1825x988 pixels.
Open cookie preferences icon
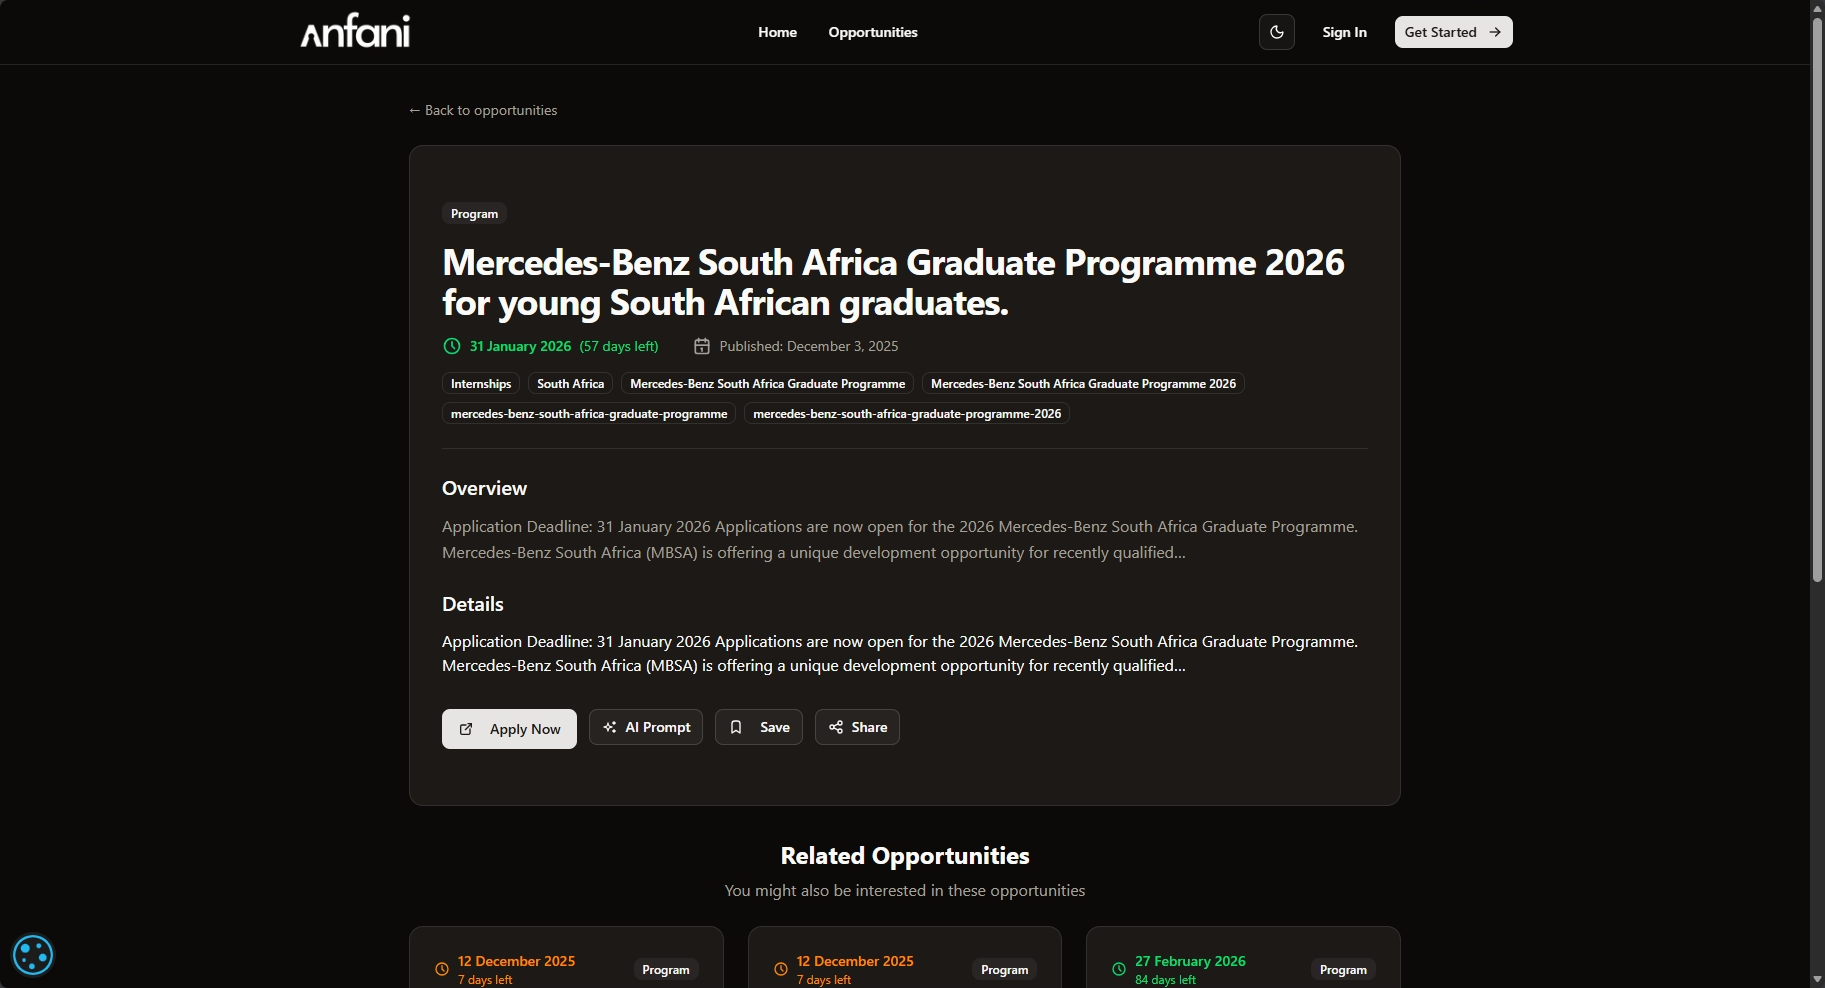pos(32,955)
